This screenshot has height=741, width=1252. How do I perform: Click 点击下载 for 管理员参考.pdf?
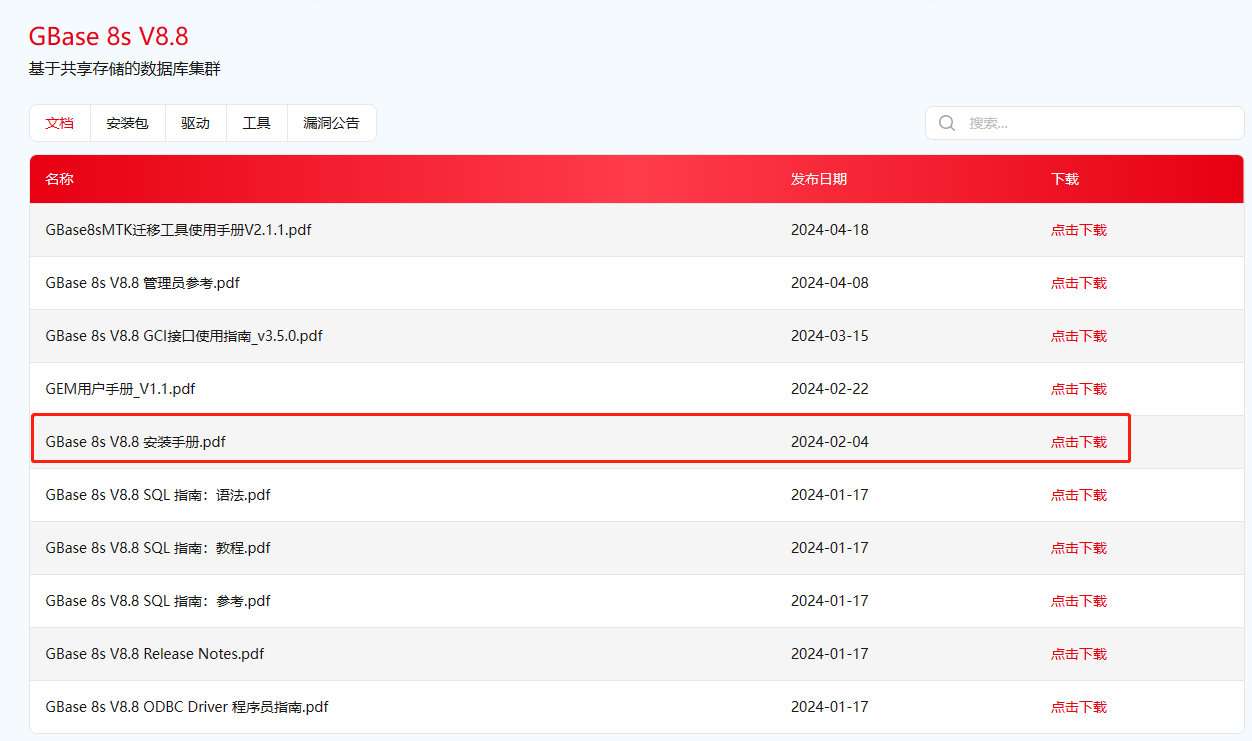tap(1079, 283)
